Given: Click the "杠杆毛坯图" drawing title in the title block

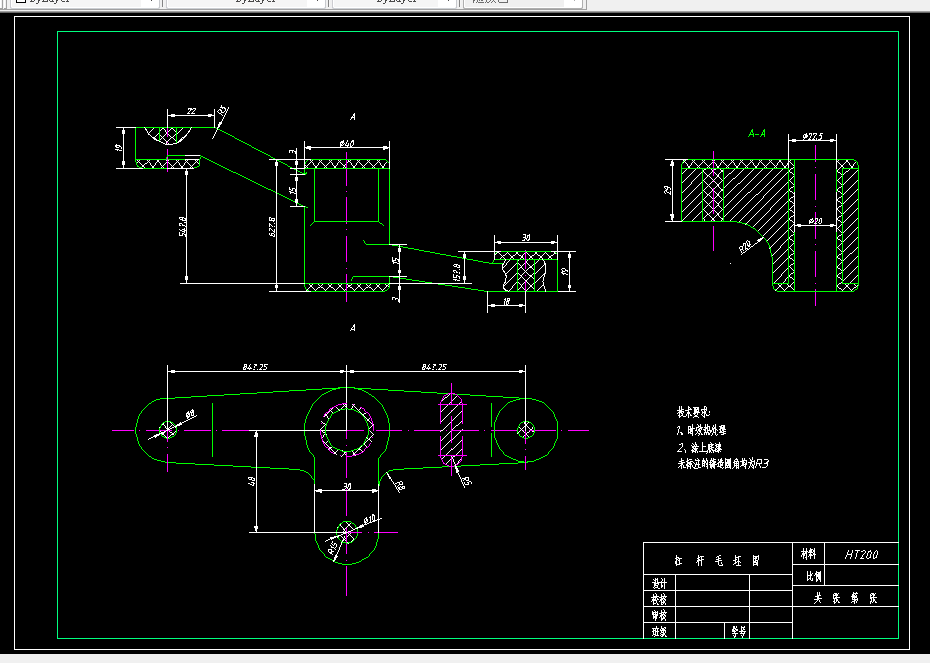Looking at the screenshot, I should [717, 561].
